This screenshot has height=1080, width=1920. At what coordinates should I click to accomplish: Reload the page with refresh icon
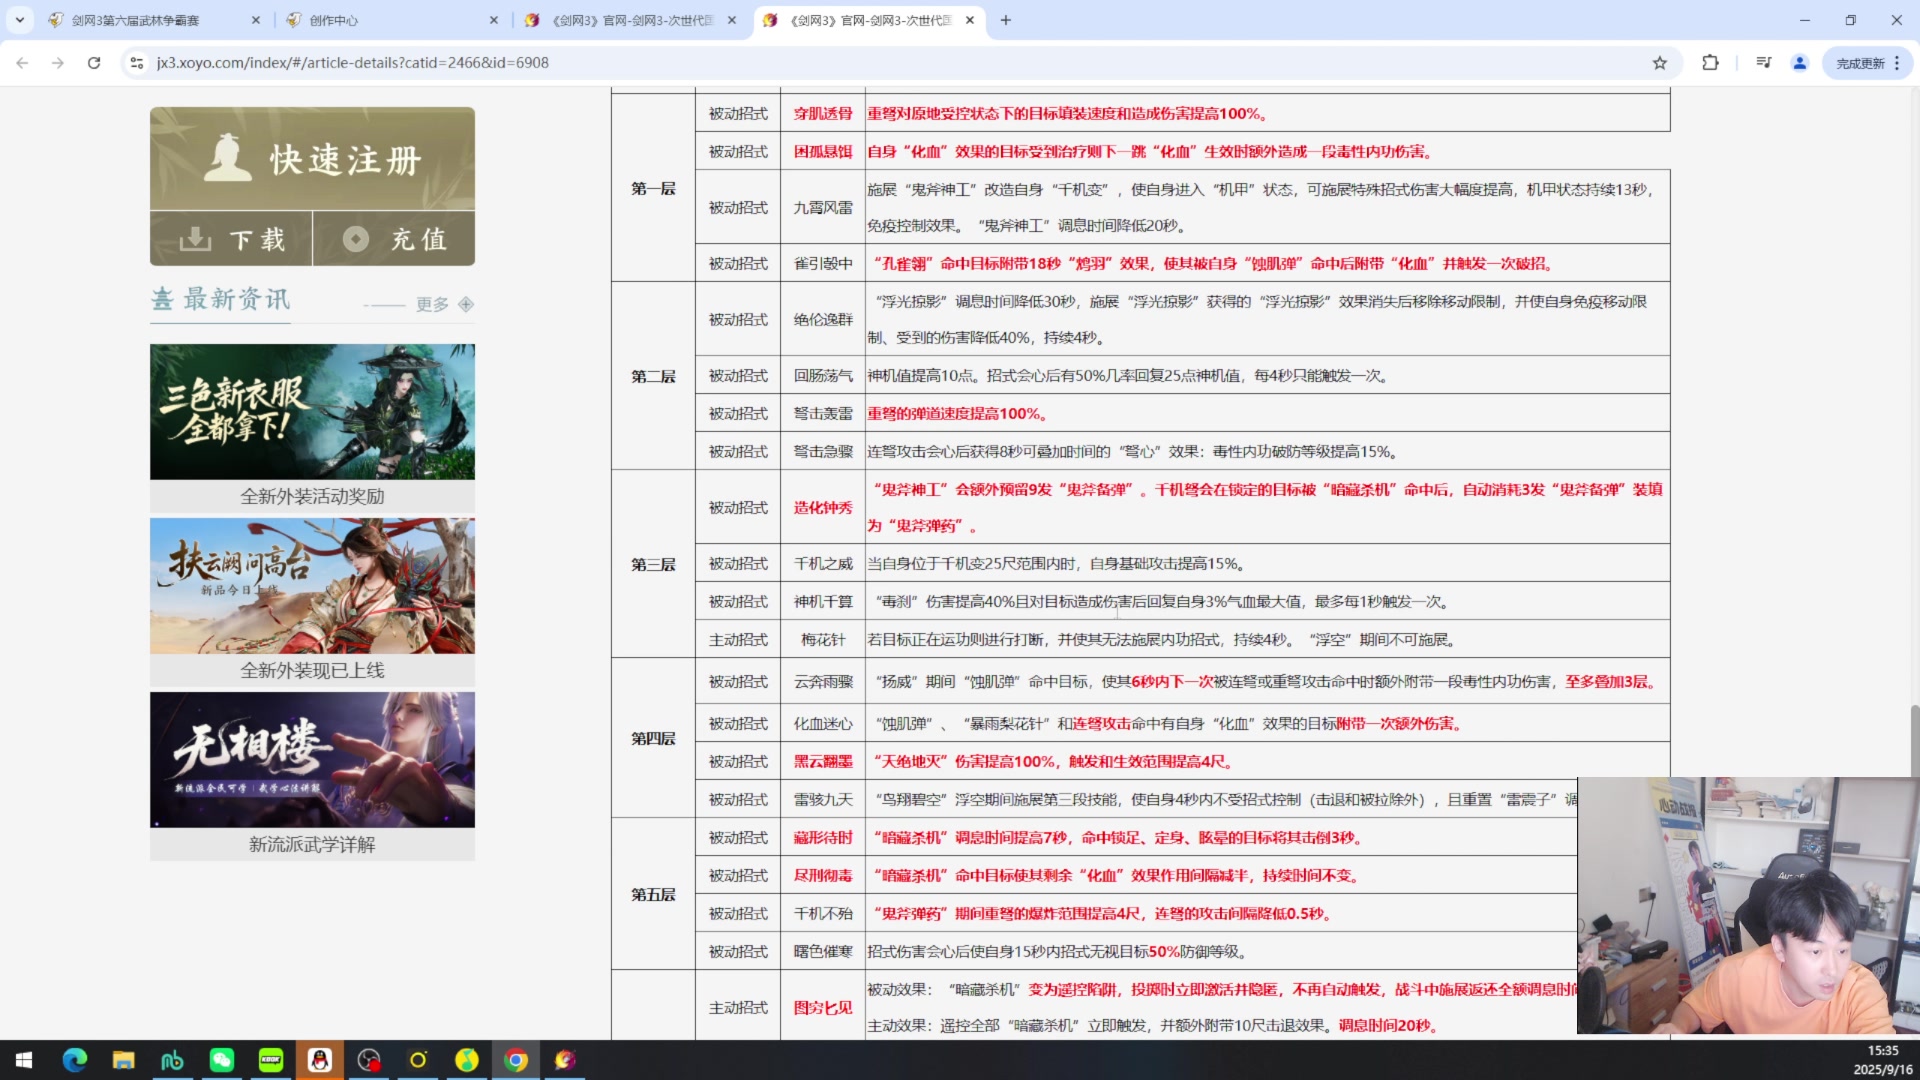point(94,63)
